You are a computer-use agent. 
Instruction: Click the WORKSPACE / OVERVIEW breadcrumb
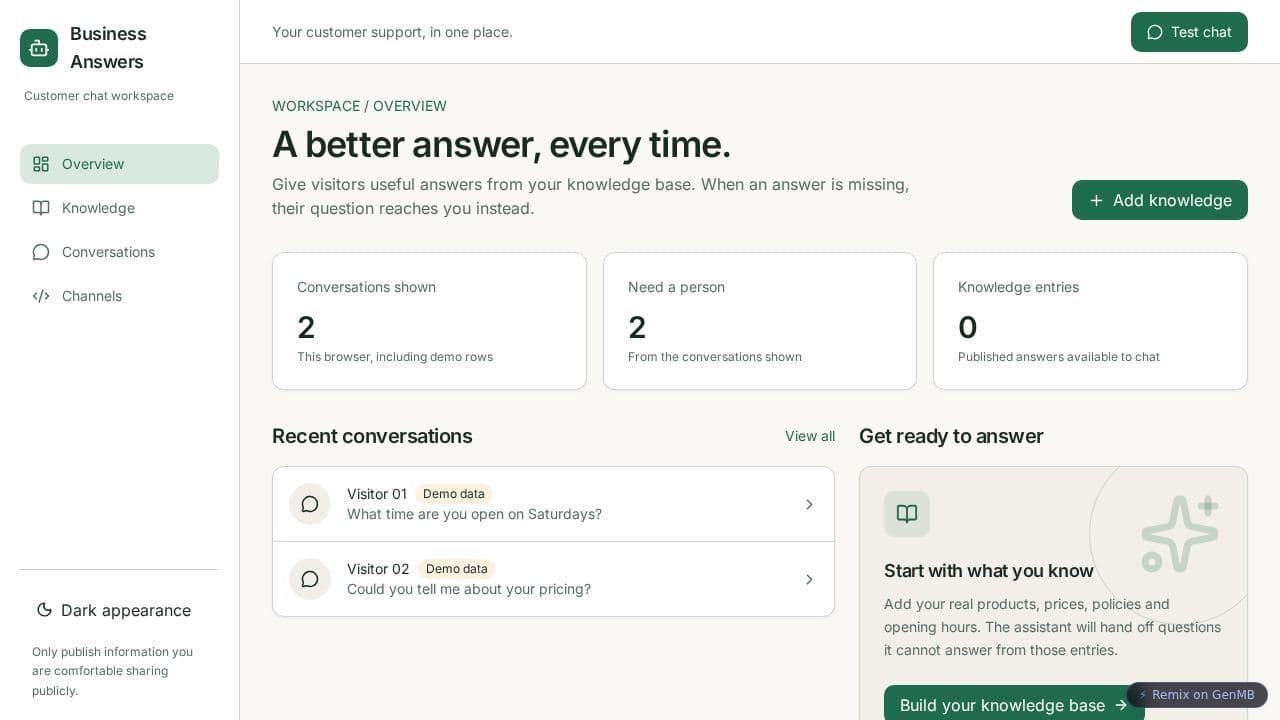point(359,106)
